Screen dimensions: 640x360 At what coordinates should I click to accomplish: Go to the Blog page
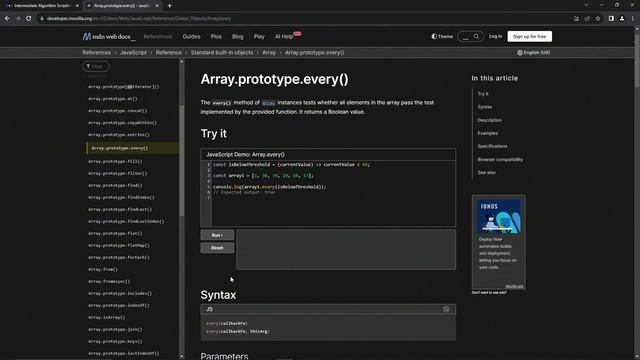238,36
